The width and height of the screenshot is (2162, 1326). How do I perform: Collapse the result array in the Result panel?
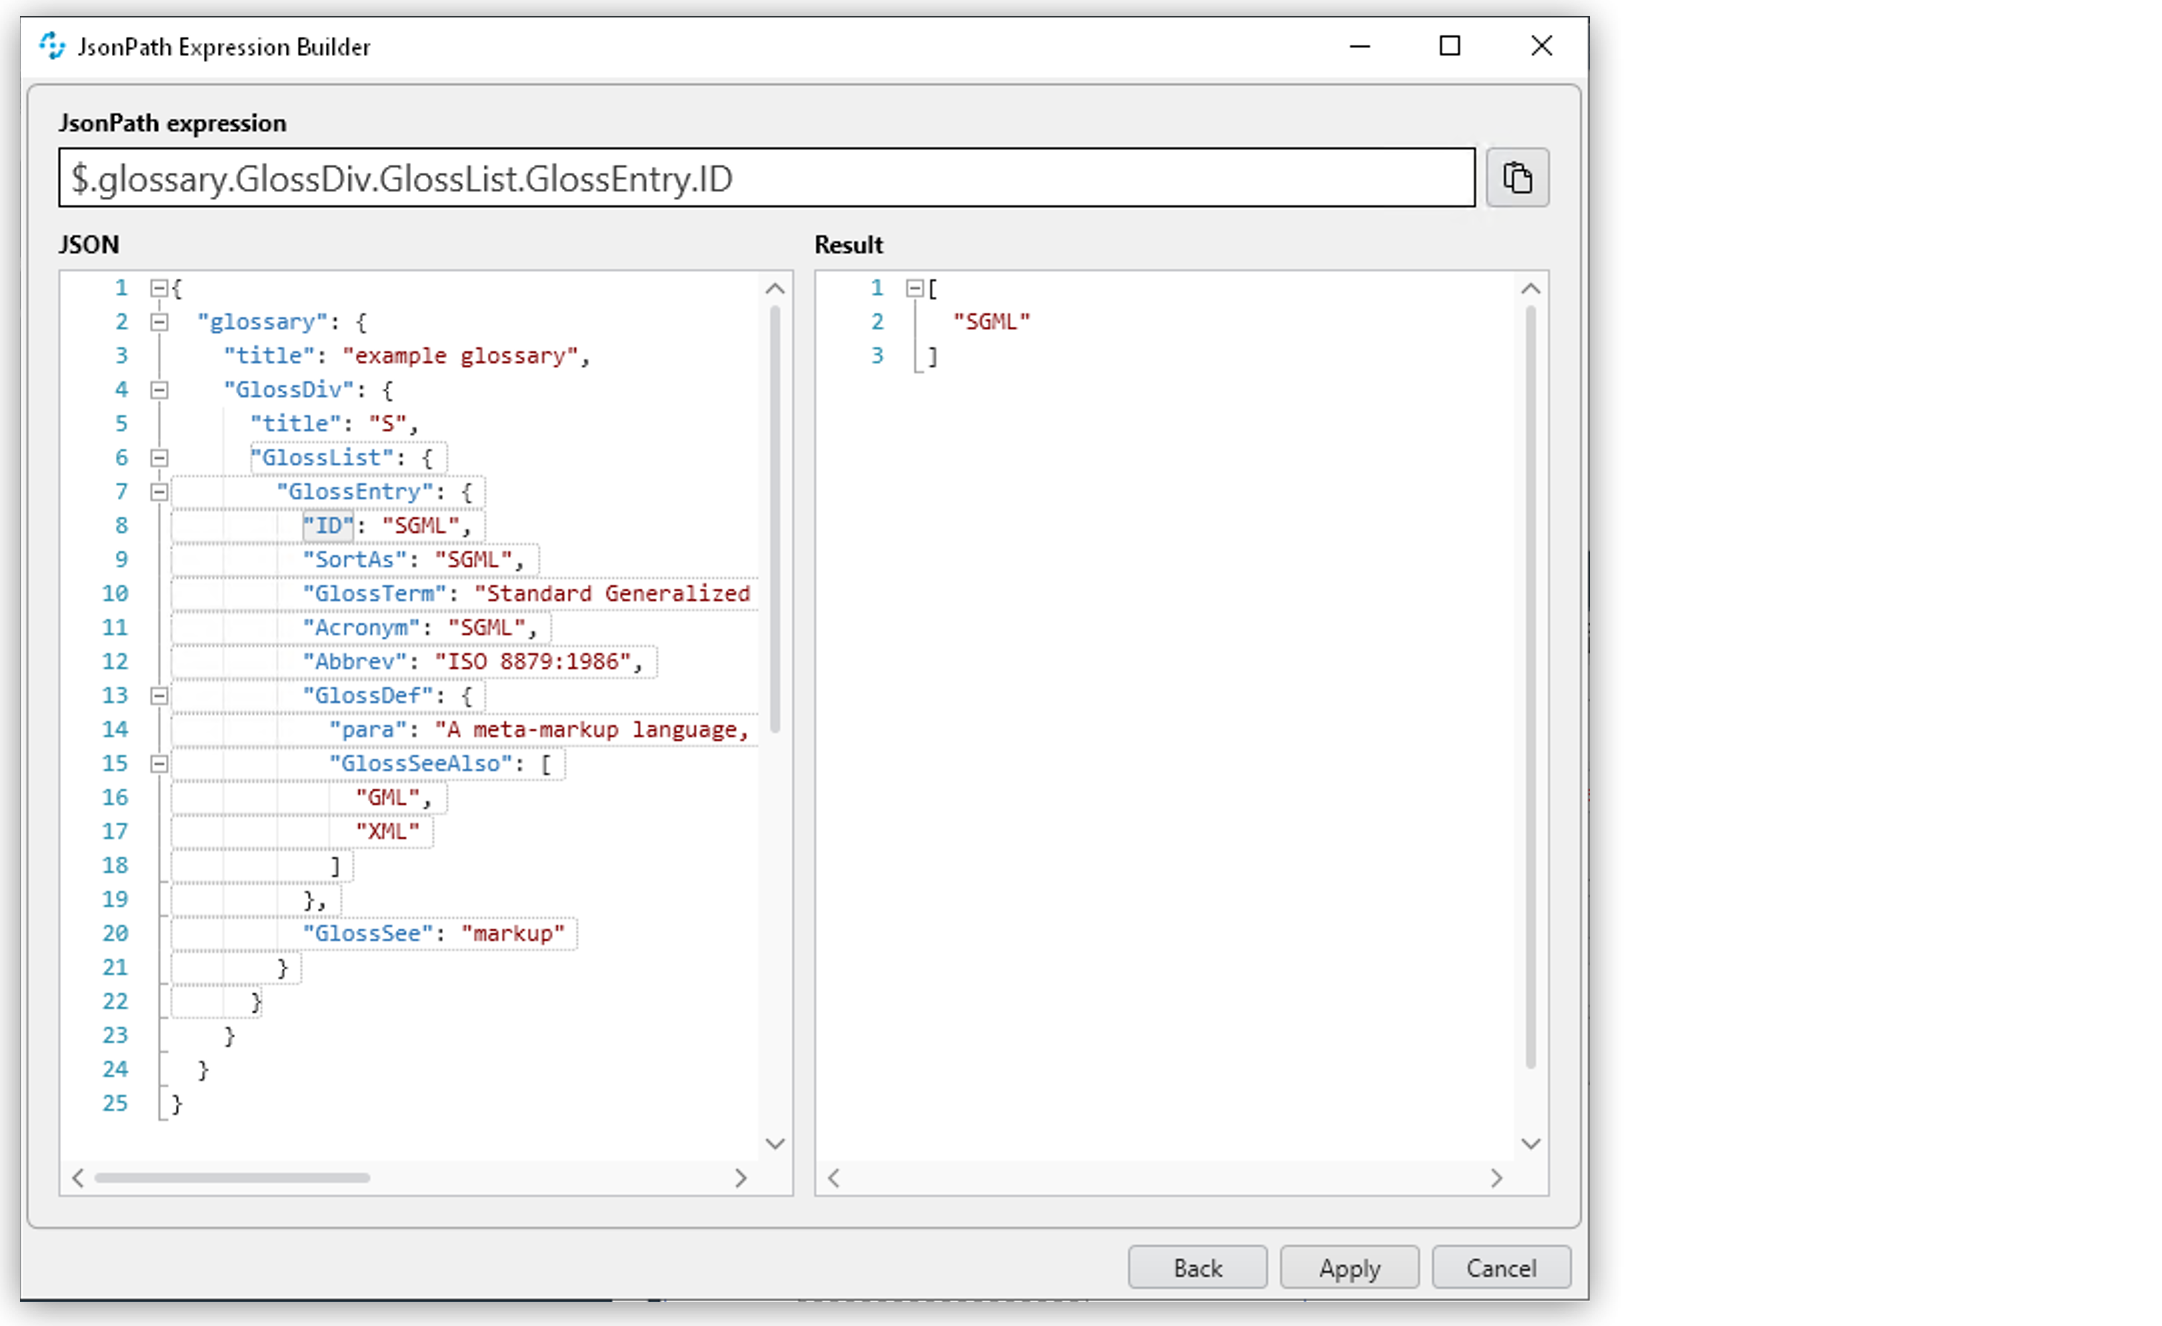point(914,288)
